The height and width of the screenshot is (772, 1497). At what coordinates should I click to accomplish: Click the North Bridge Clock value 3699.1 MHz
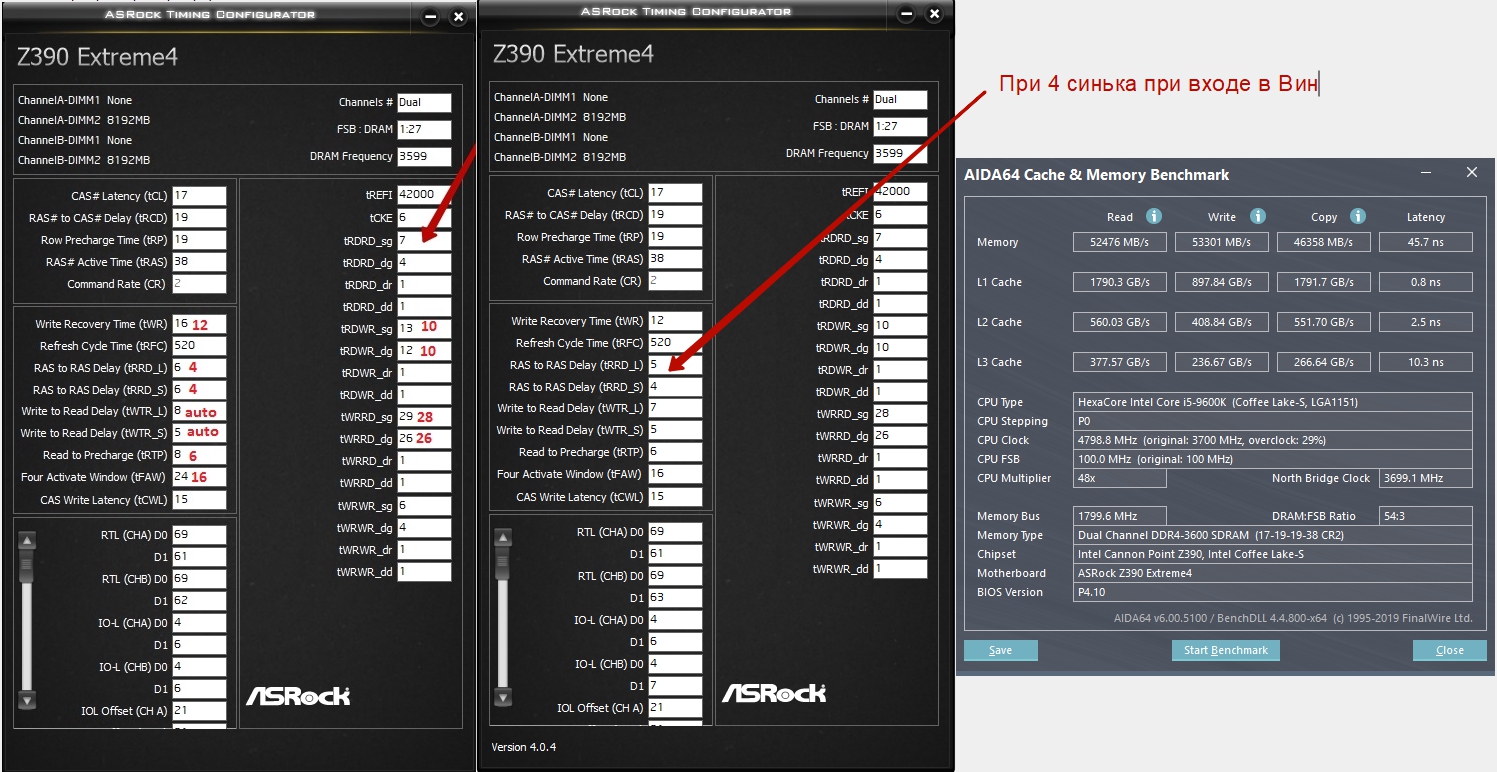1426,478
